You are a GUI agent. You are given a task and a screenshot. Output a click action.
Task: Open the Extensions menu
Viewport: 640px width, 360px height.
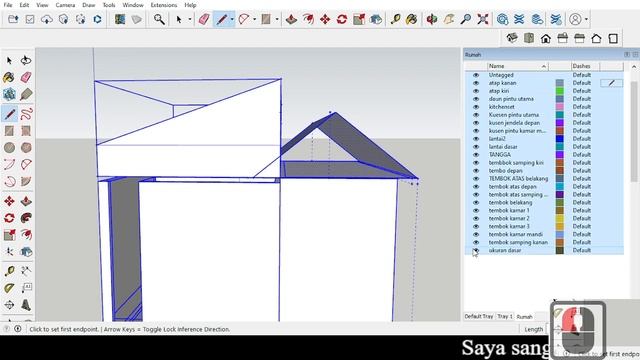click(164, 5)
